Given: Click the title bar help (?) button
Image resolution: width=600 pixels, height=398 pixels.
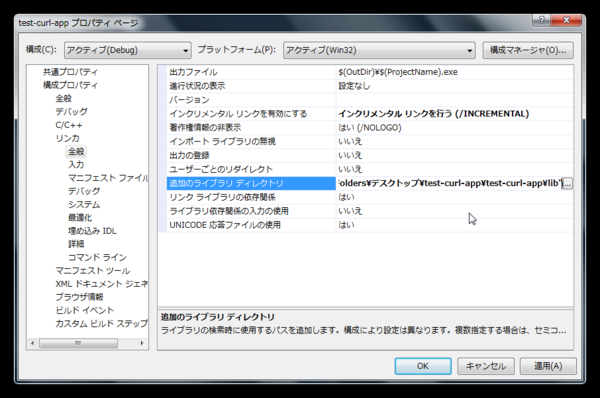Looking at the screenshot, I should (541, 20).
